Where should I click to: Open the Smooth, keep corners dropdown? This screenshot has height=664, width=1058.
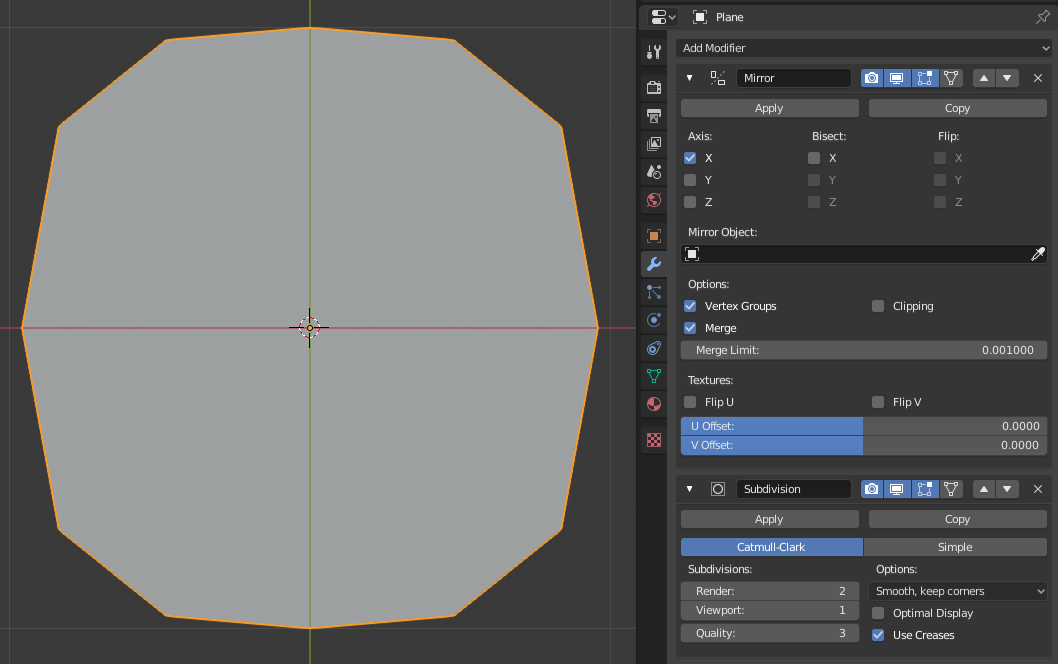957,591
